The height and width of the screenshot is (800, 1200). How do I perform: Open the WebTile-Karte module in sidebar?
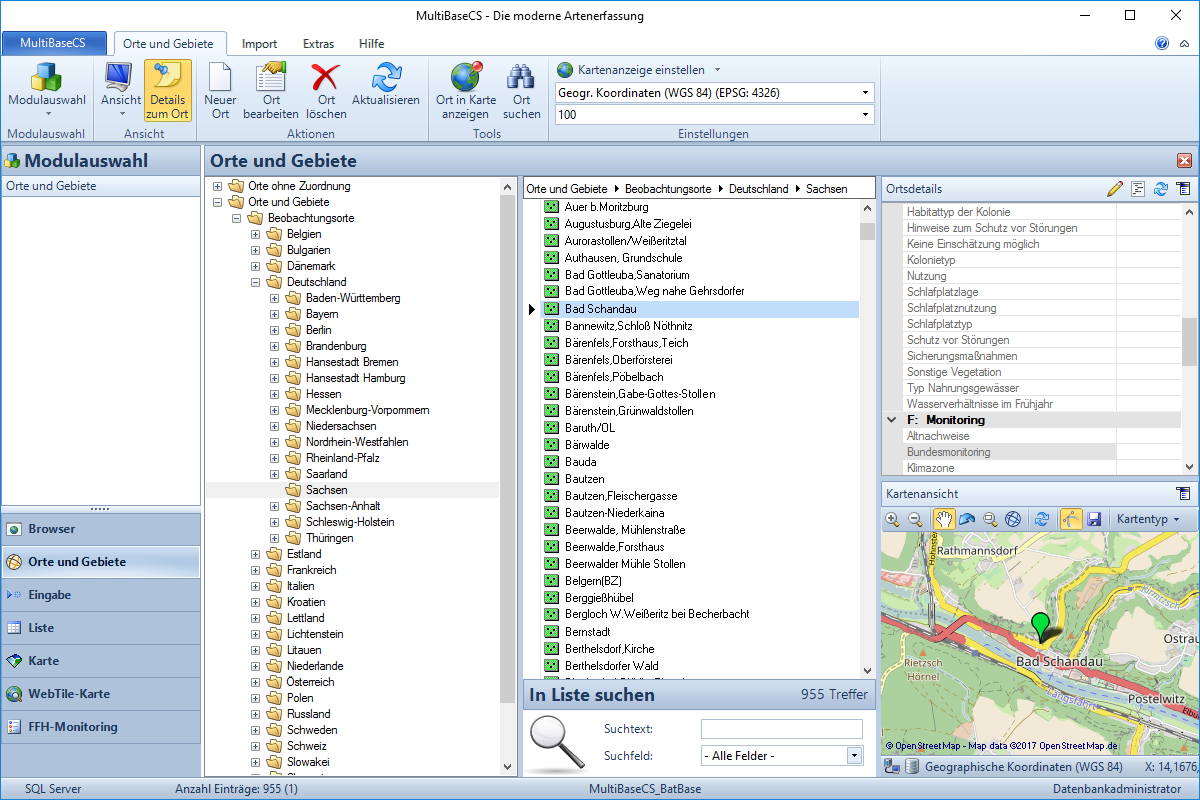pos(100,694)
